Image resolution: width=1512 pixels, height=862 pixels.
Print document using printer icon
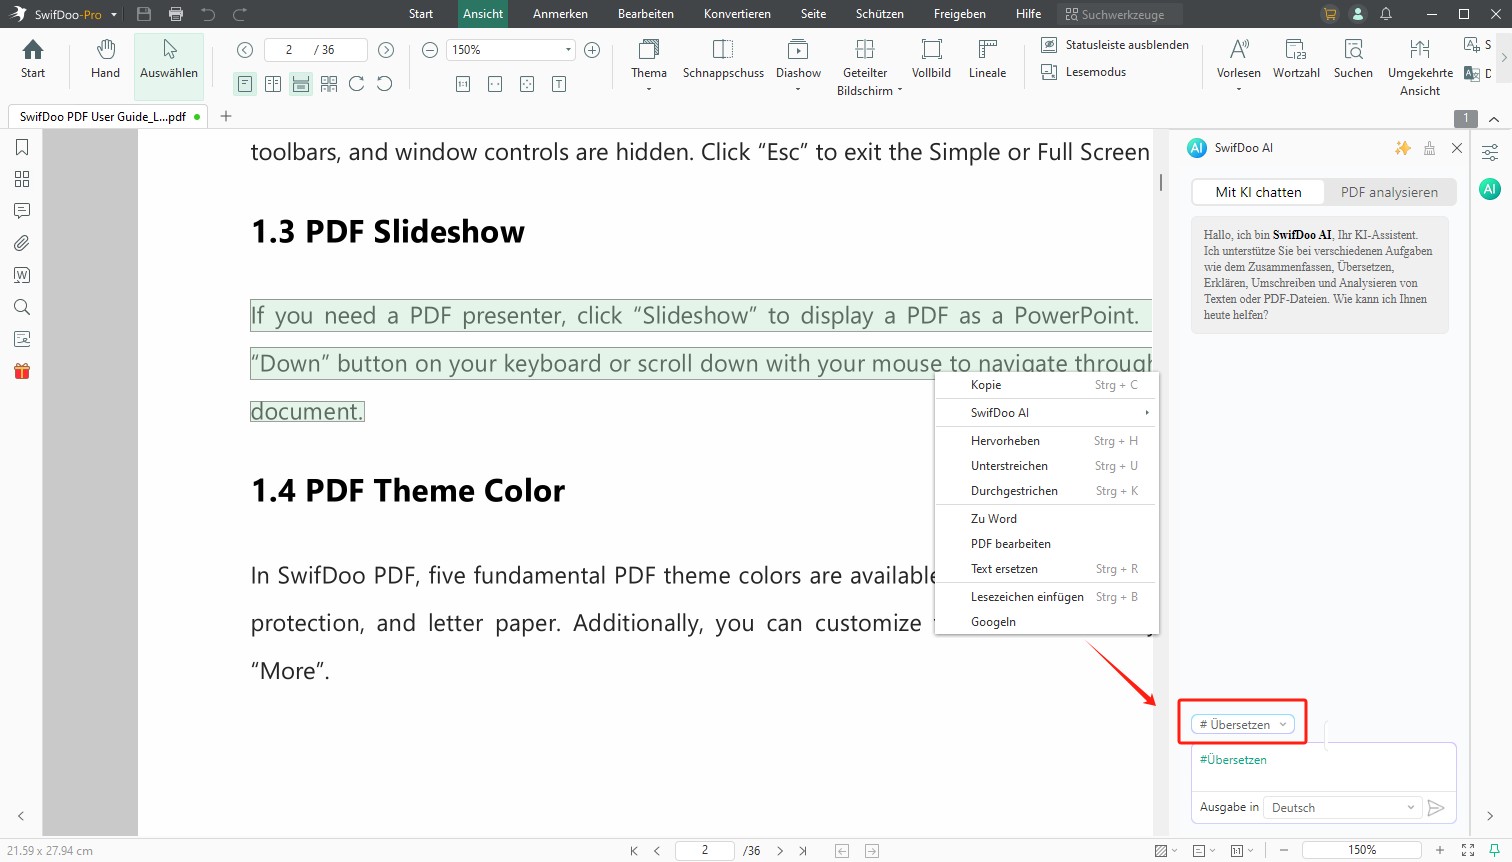point(176,14)
